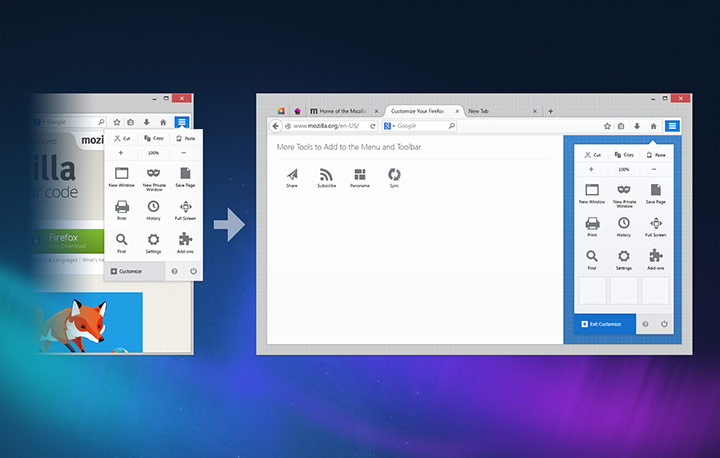Click the Sync icon in customize page

click(394, 175)
